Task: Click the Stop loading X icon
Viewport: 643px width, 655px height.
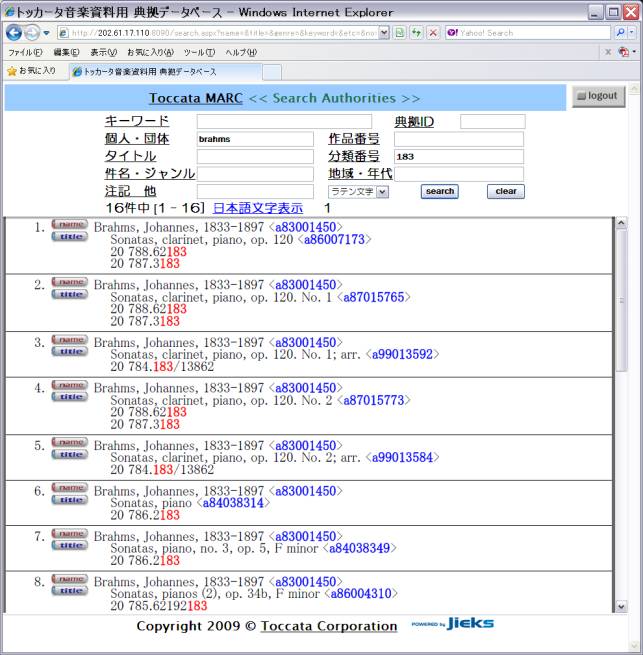Action: click(x=434, y=33)
